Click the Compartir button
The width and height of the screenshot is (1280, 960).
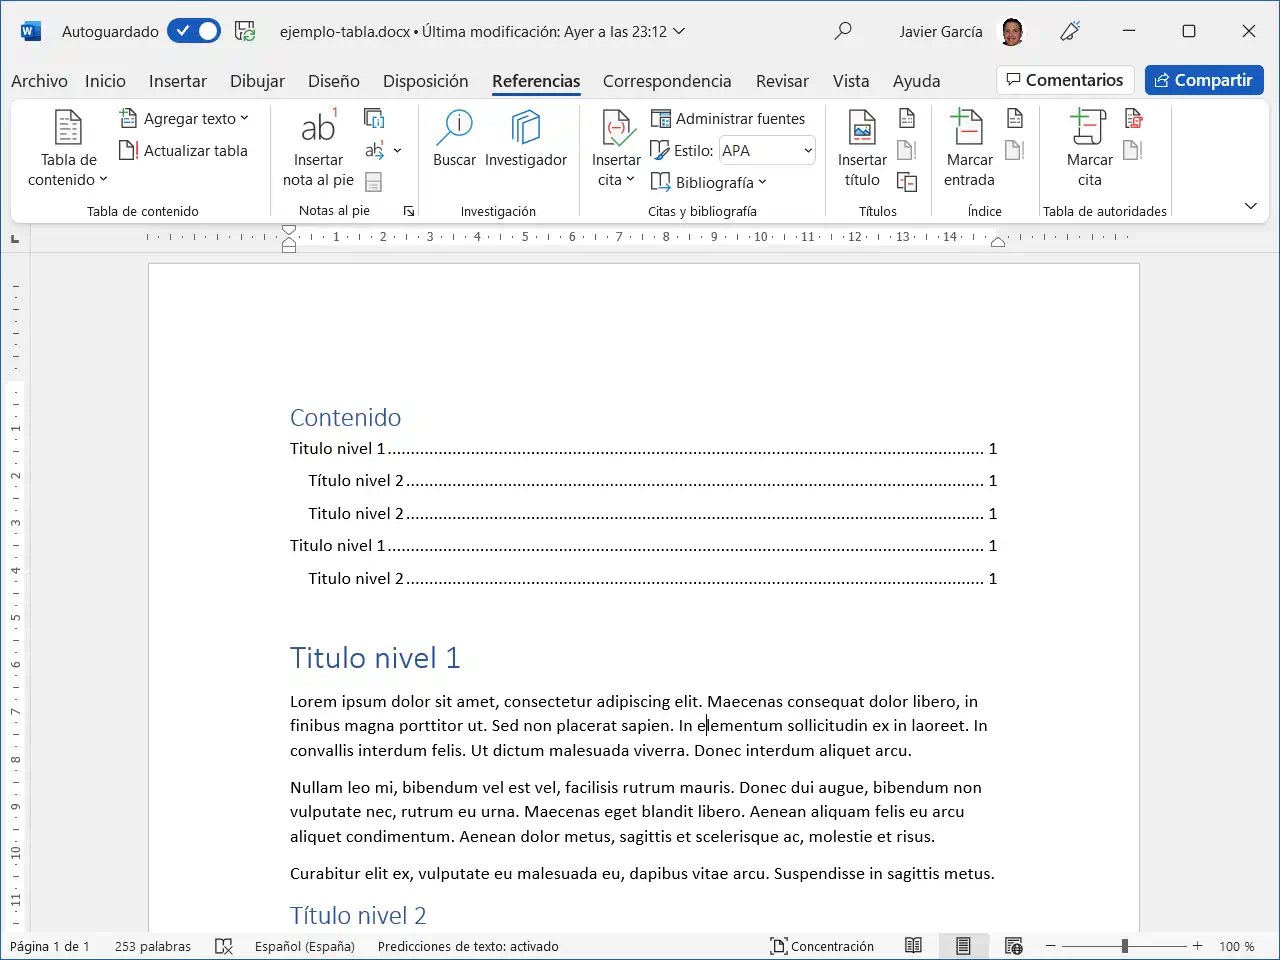pyautogui.click(x=1204, y=79)
